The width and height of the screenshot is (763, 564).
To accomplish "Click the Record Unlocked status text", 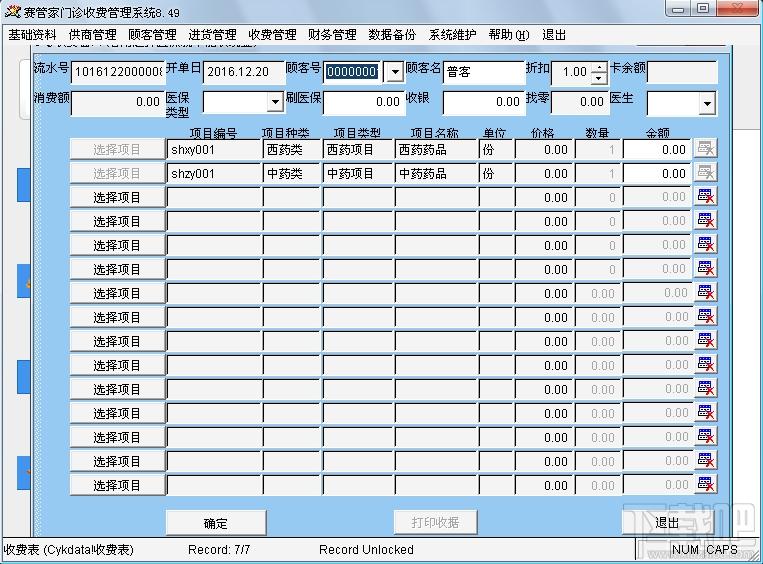I will [366, 550].
